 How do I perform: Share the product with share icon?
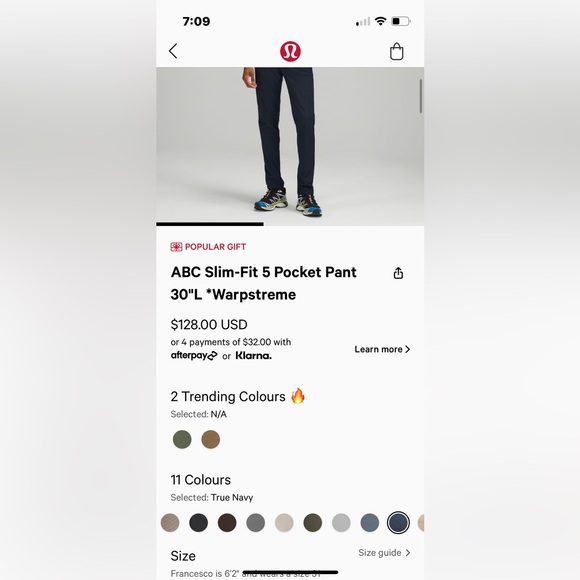(x=398, y=273)
